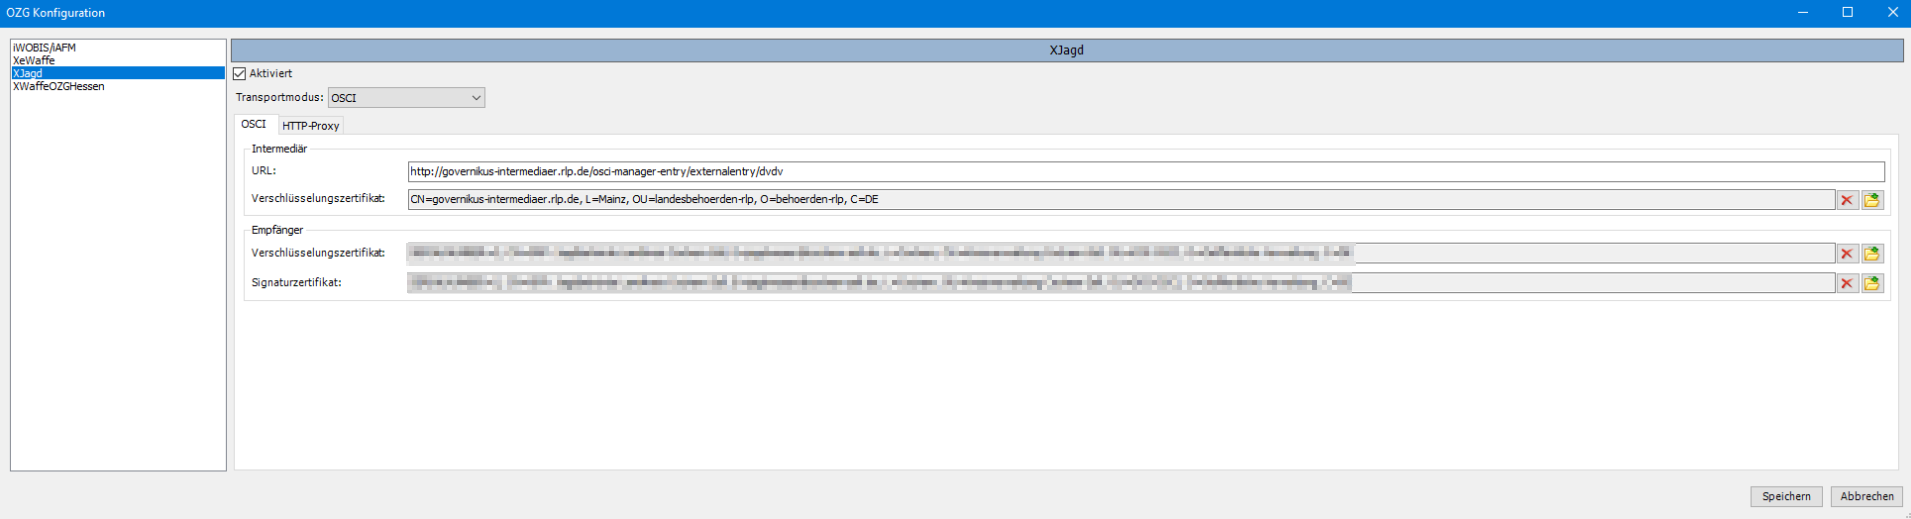The height and width of the screenshot is (519, 1911).
Task: Uncheck the Aktiviert checkbox
Action: point(240,74)
